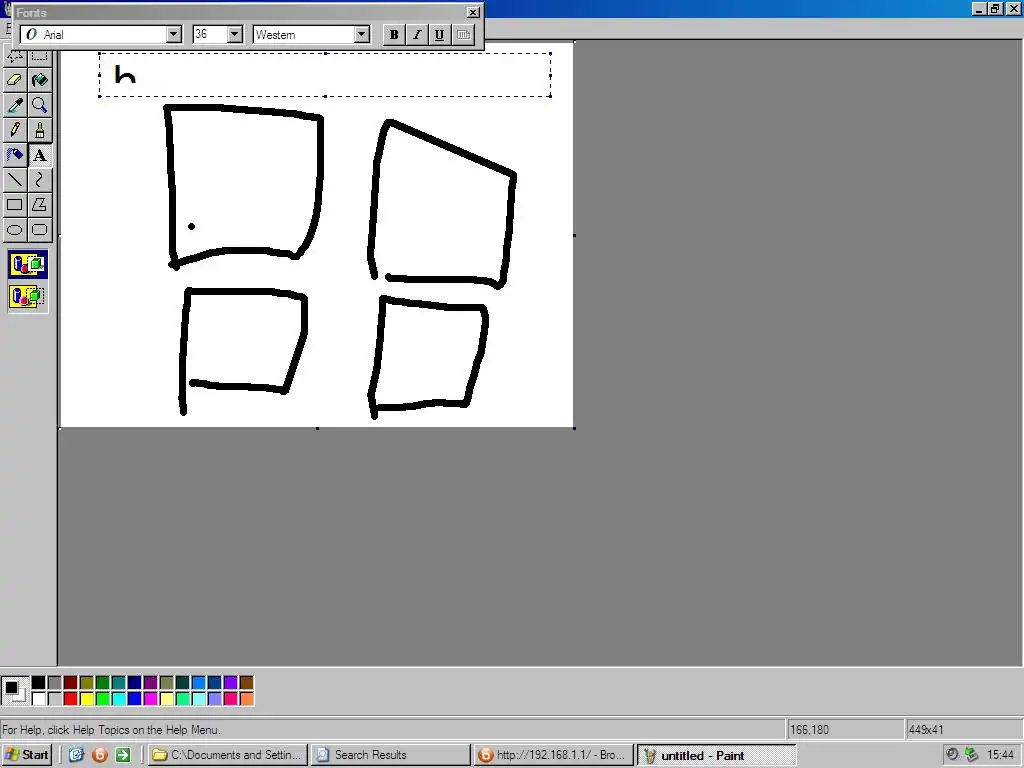Select the Fill With Color bucket tool

click(x=39, y=80)
